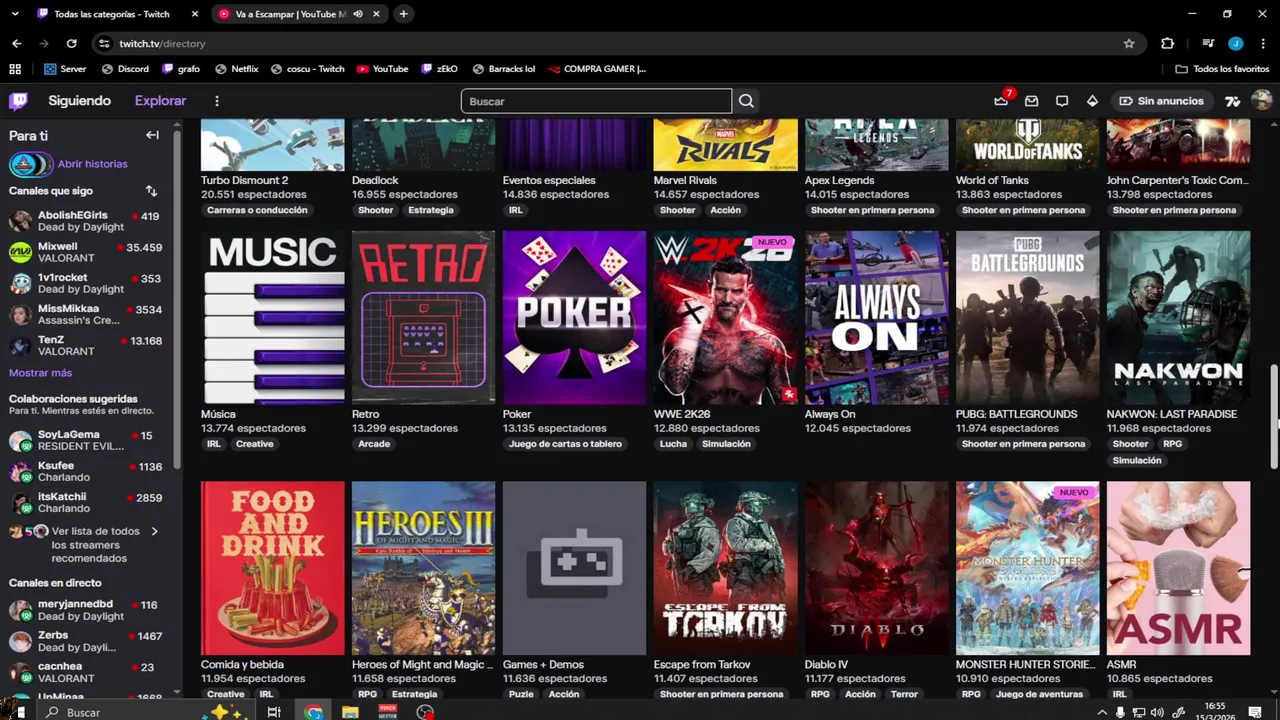Reload the page in Chrome
Viewport: 1280px width, 720px height.
pos(71,44)
